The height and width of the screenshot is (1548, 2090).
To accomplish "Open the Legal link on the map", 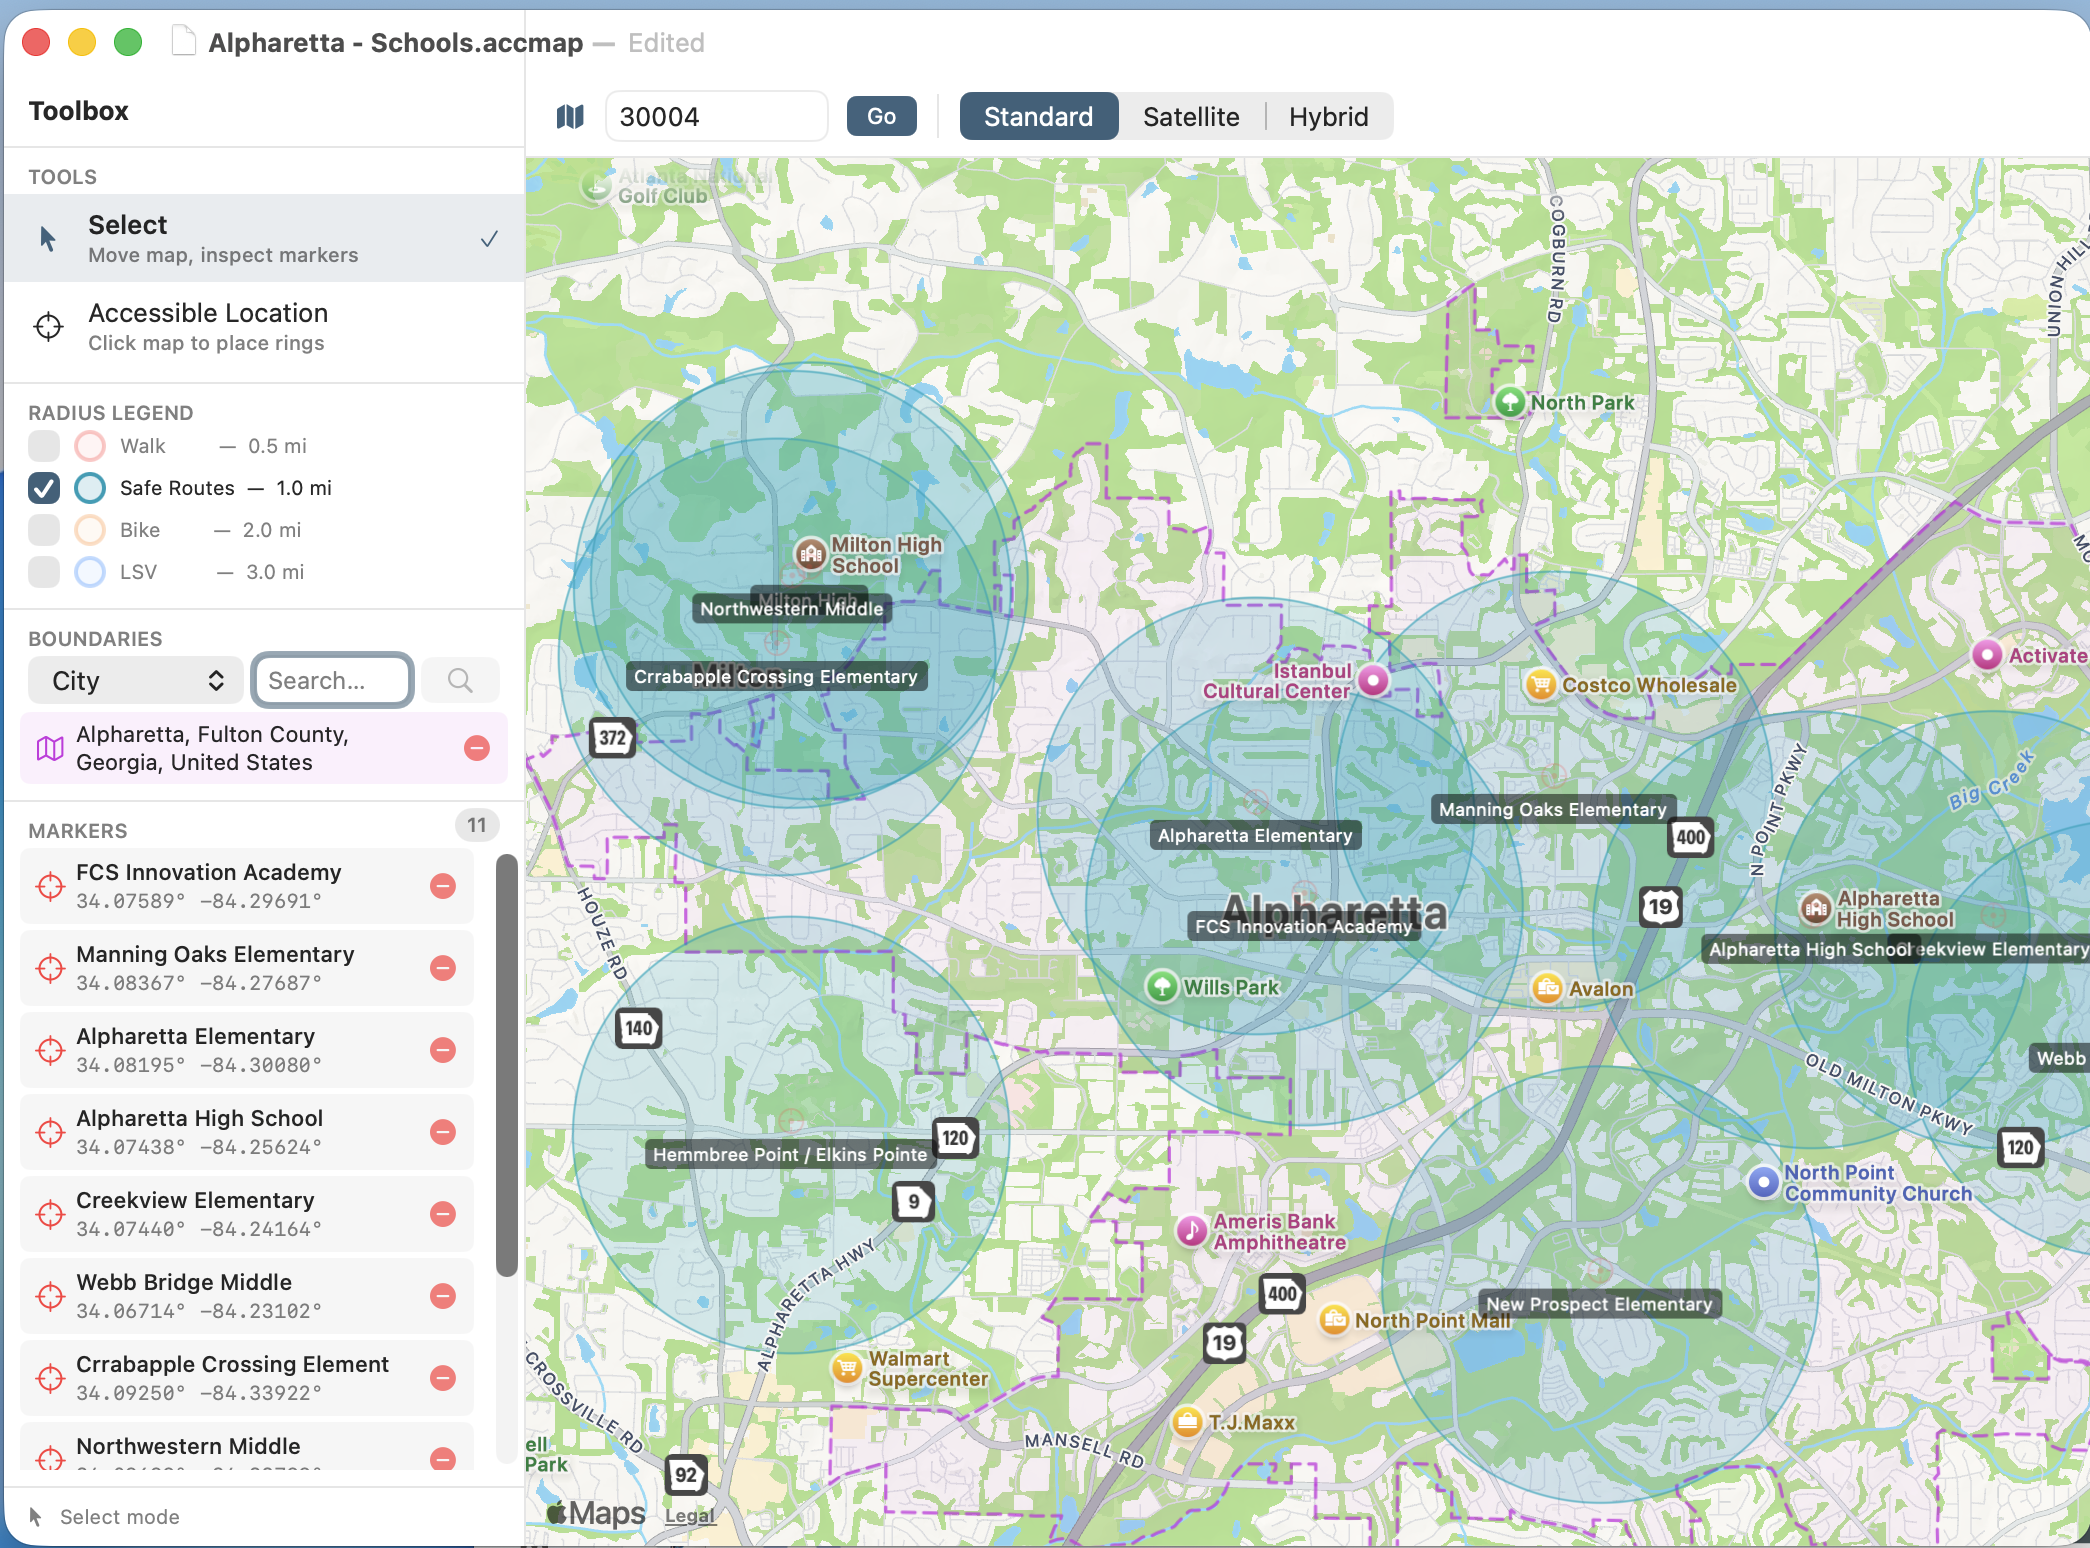I will click(x=690, y=1516).
